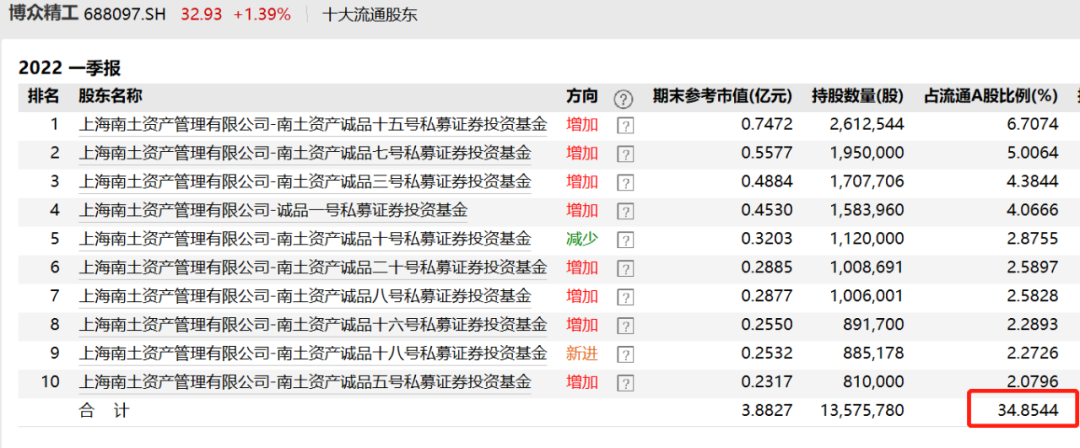Click ratio cell 5.0064

coord(1032,153)
